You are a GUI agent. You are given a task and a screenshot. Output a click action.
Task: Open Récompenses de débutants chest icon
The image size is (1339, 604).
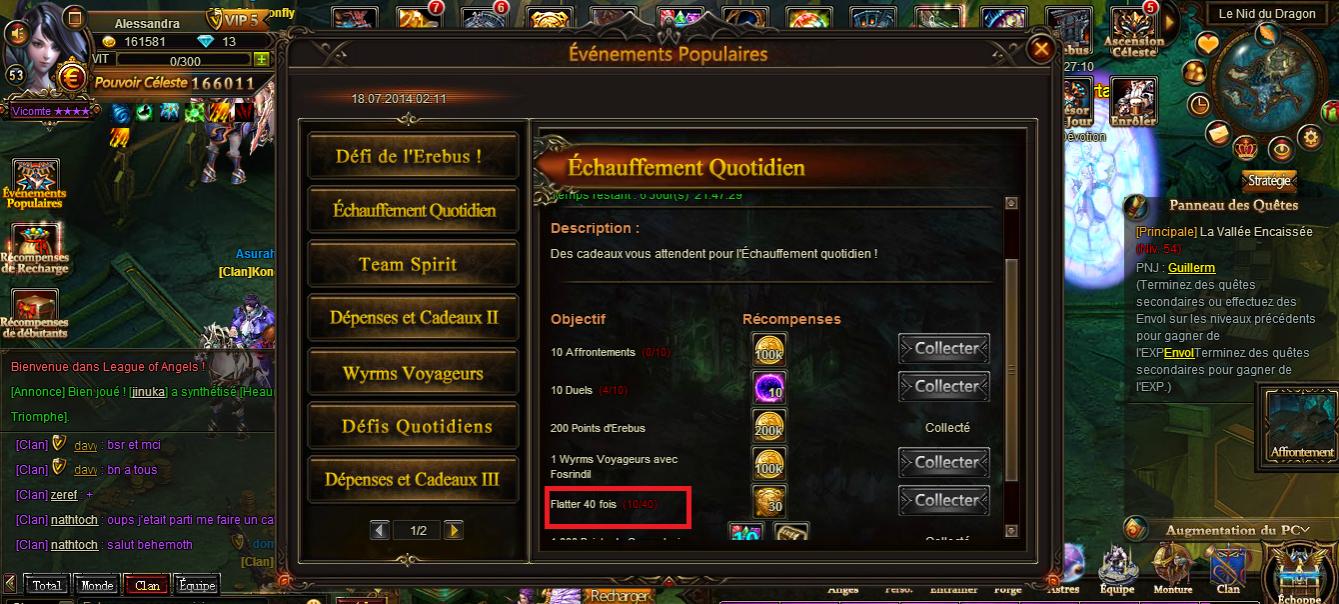35,314
